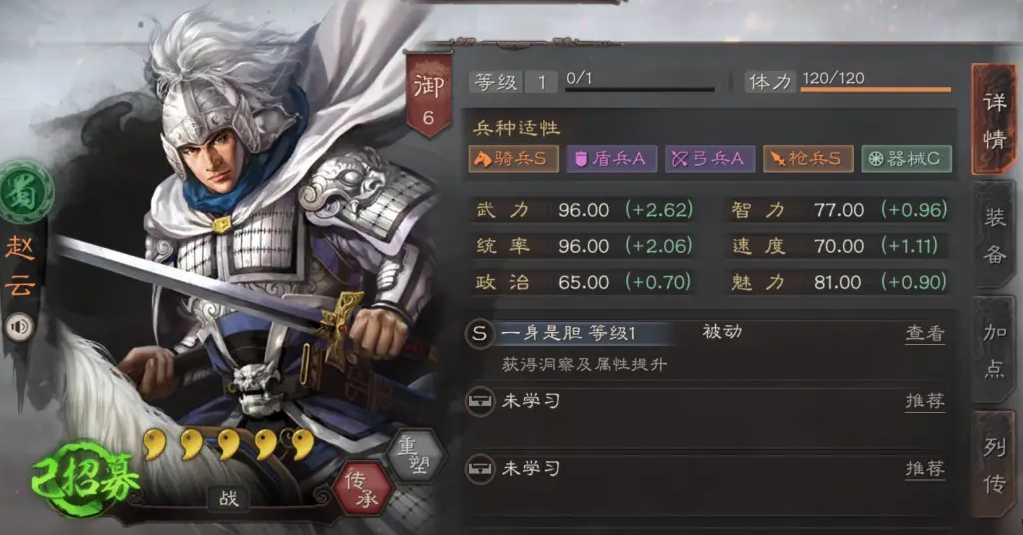Image resolution: width=1023 pixels, height=535 pixels.
Task: Toggle the character voice speaker icon
Action: pyautogui.click(x=19, y=326)
